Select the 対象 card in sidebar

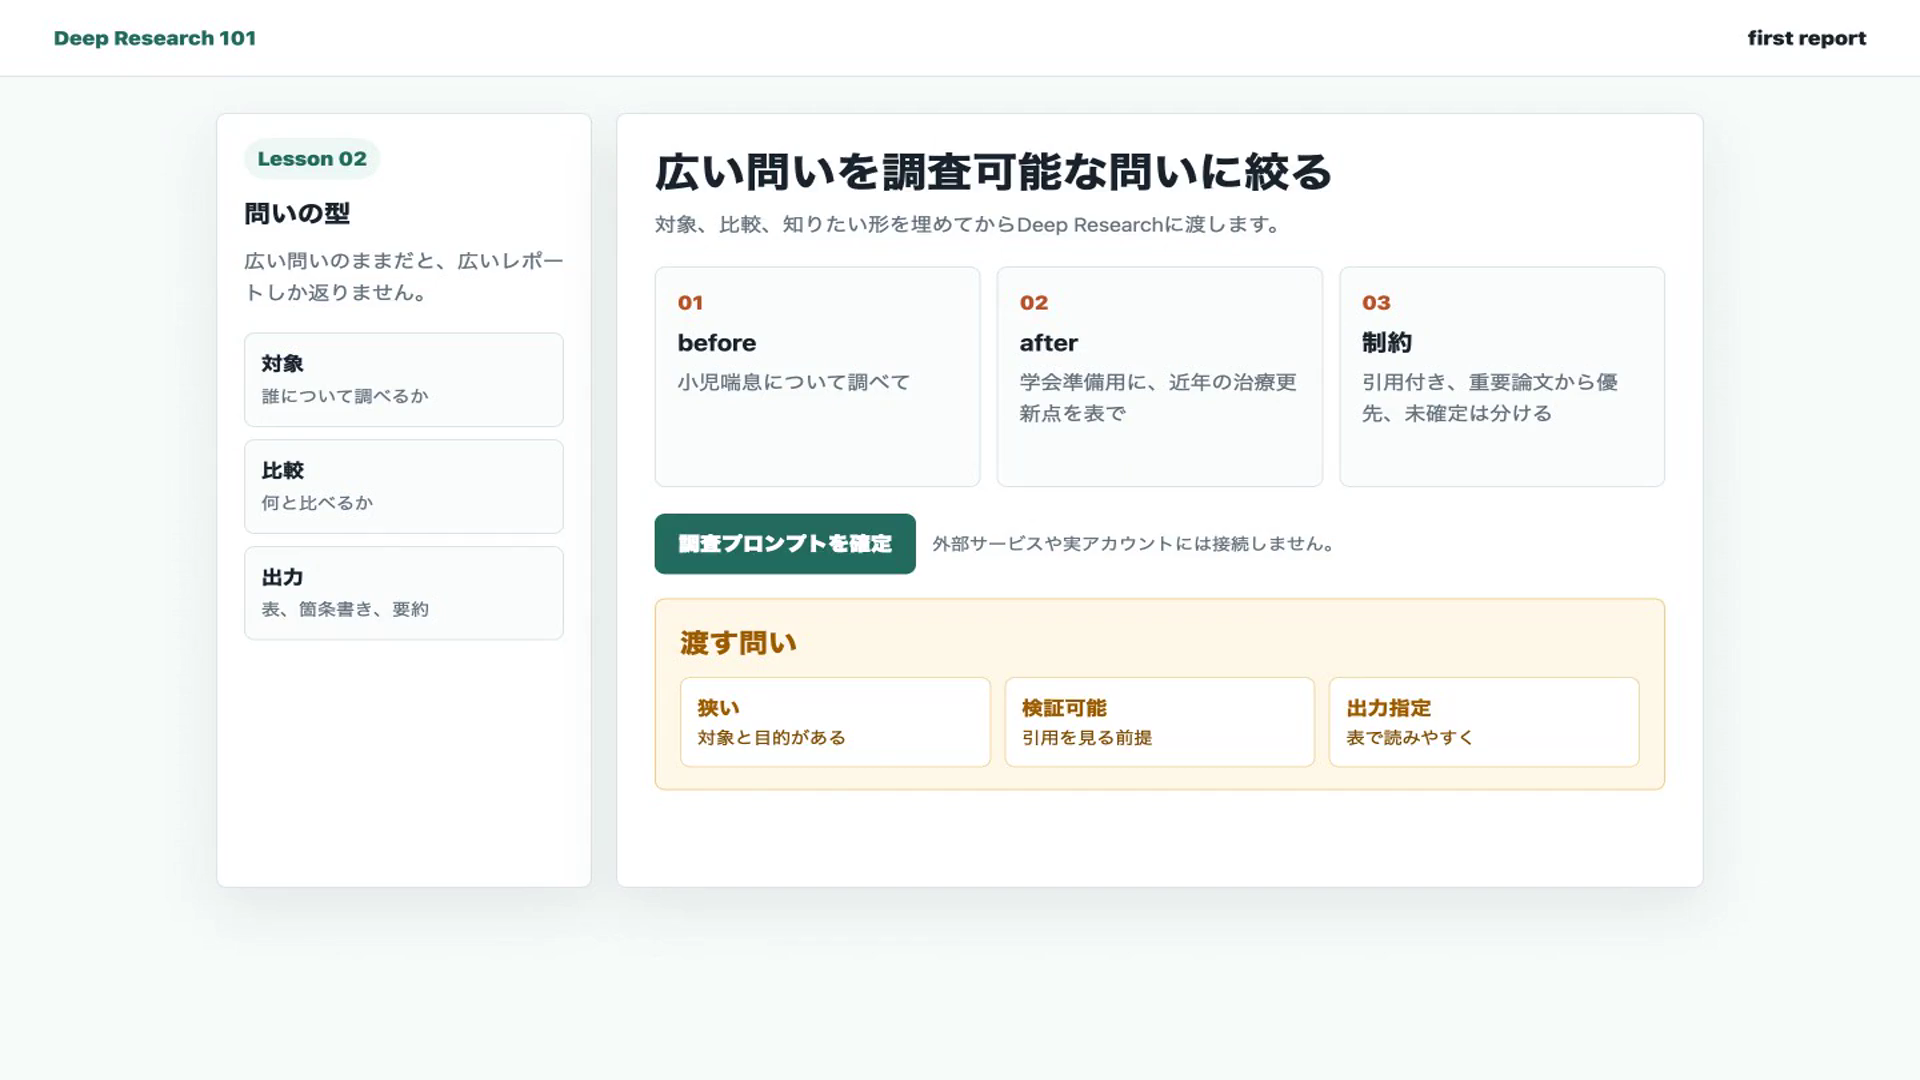(x=404, y=380)
